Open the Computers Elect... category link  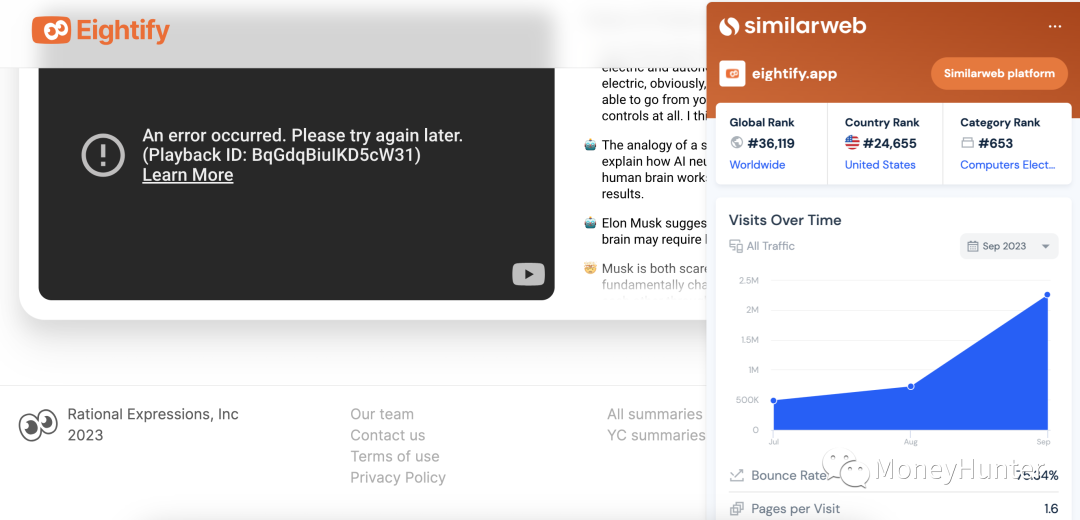click(1007, 165)
